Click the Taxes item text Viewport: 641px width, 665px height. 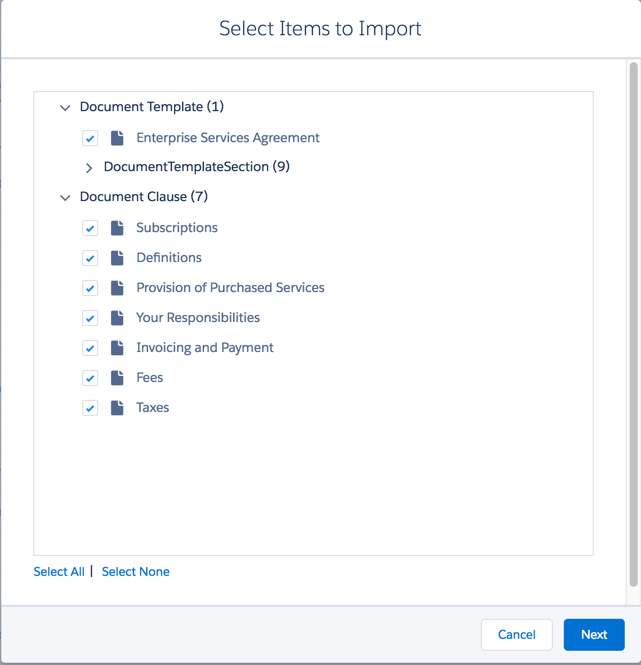click(x=153, y=408)
